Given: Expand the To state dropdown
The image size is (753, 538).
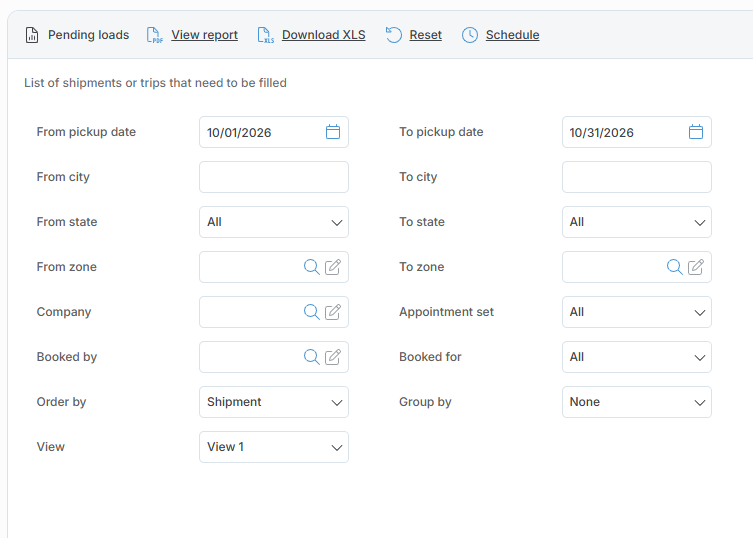Looking at the screenshot, I should 637,222.
